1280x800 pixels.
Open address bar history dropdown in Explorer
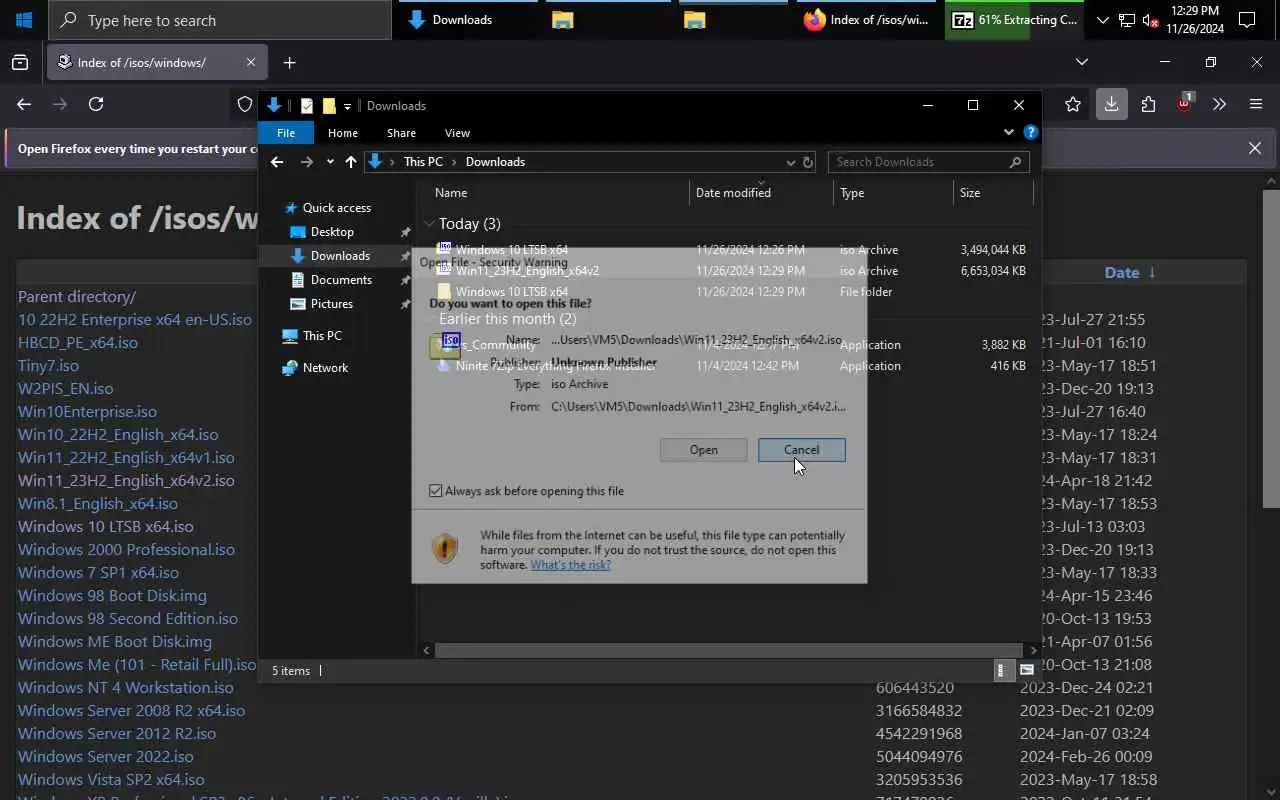[790, 162]
